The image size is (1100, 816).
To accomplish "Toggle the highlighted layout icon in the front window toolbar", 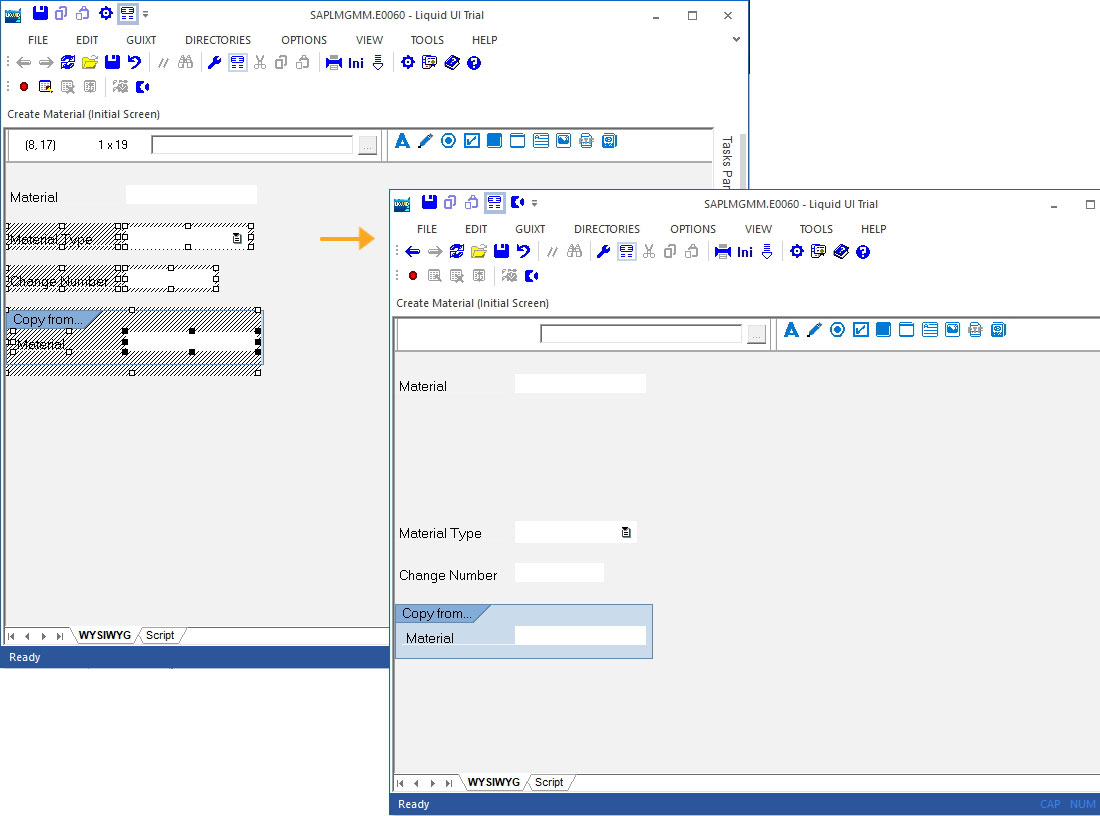I will click(x=626, y=251).
